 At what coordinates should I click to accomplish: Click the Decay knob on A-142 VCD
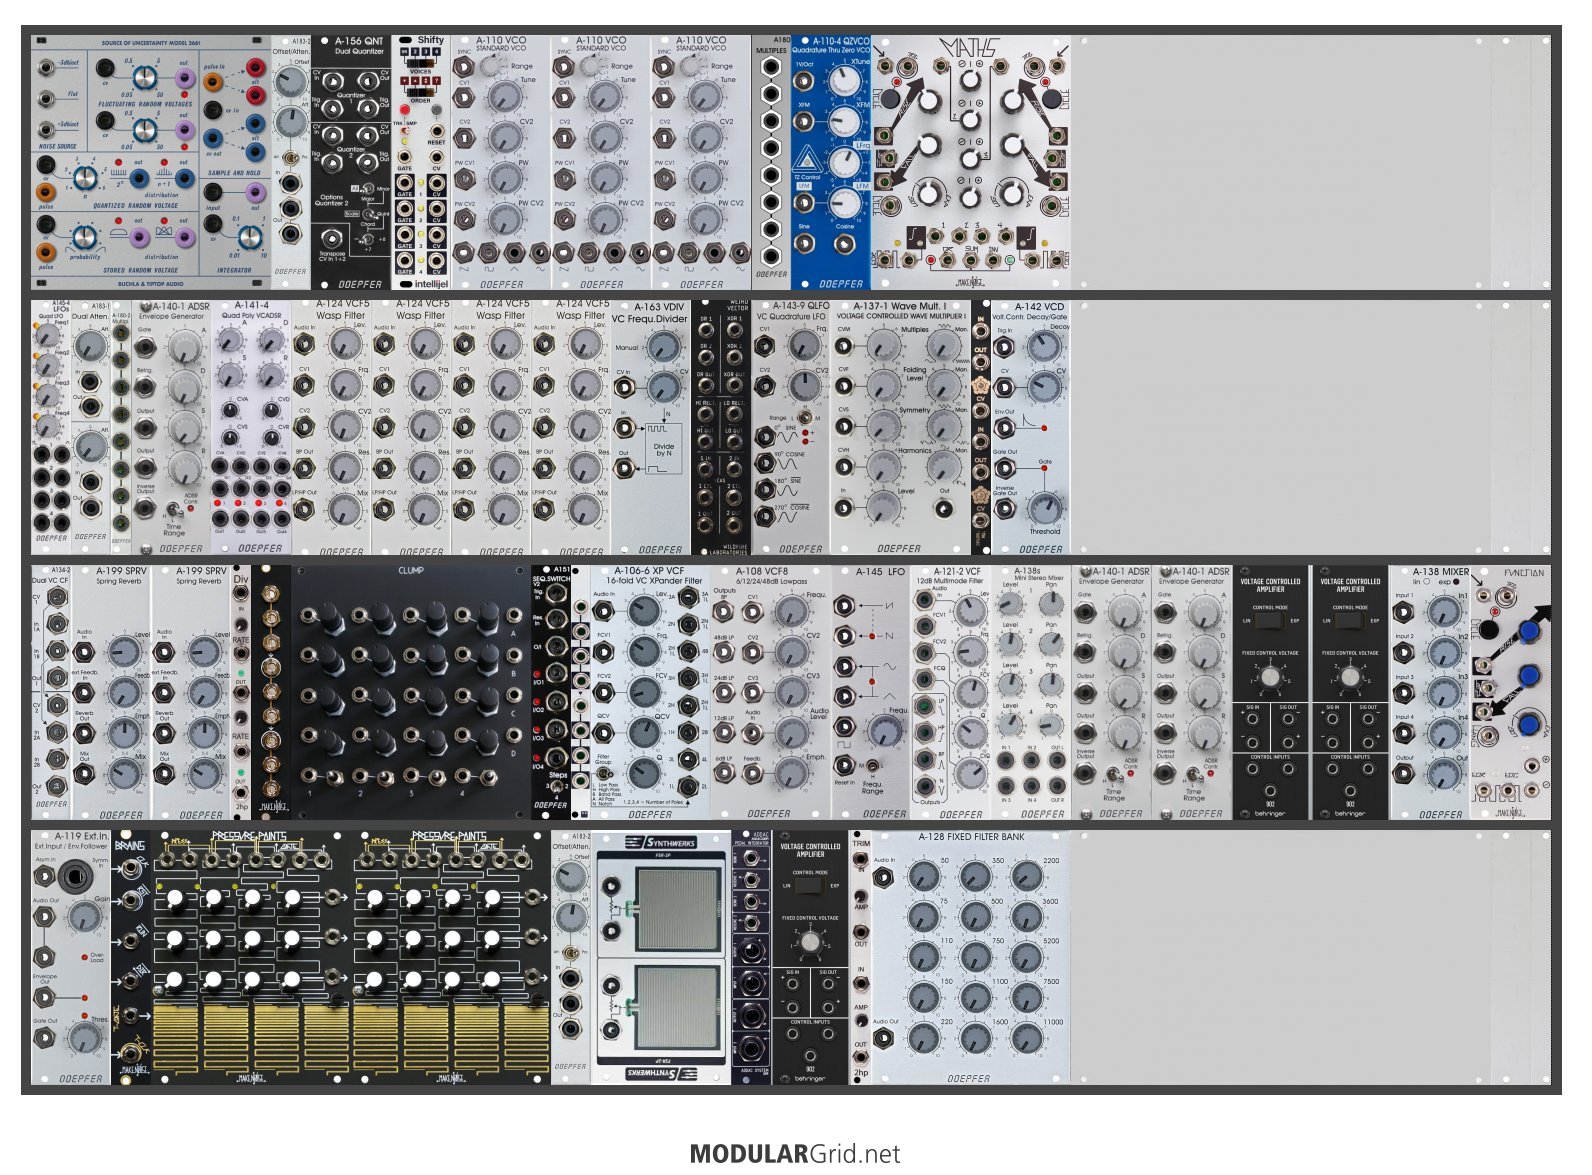point(1044,347)
